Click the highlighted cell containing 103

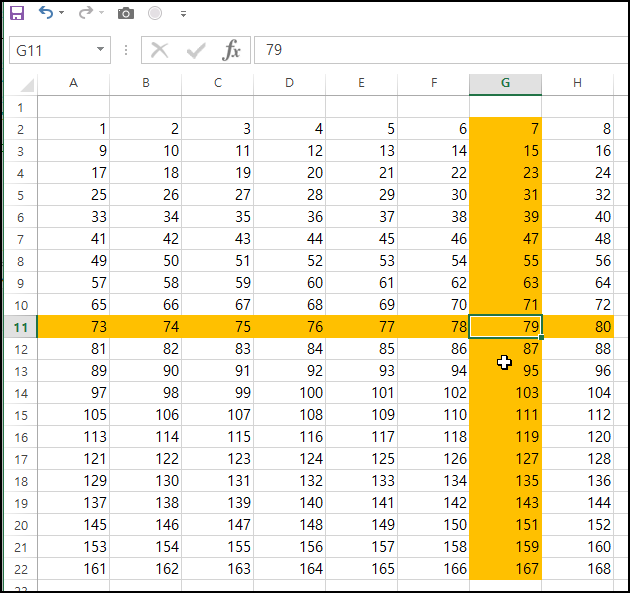click(x=505, y=393)
